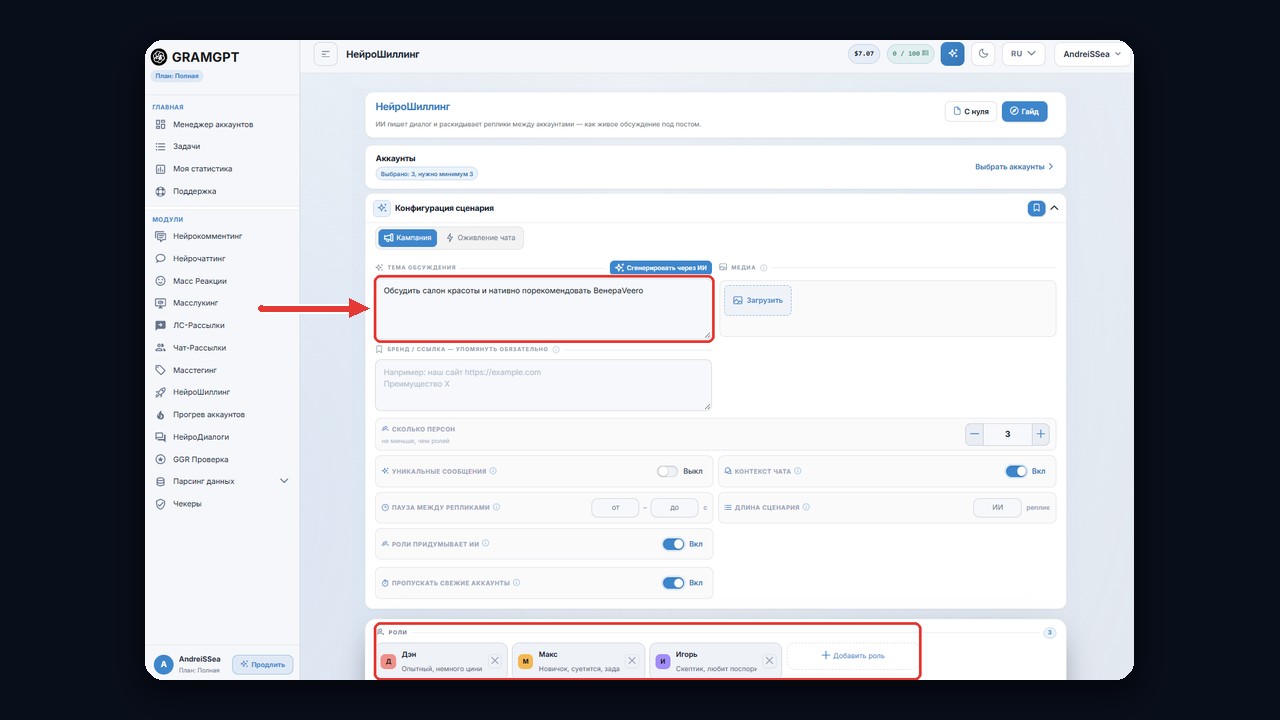1280x720 pixels.
Task: Click the Длина сценария input field
Action: 997,508
